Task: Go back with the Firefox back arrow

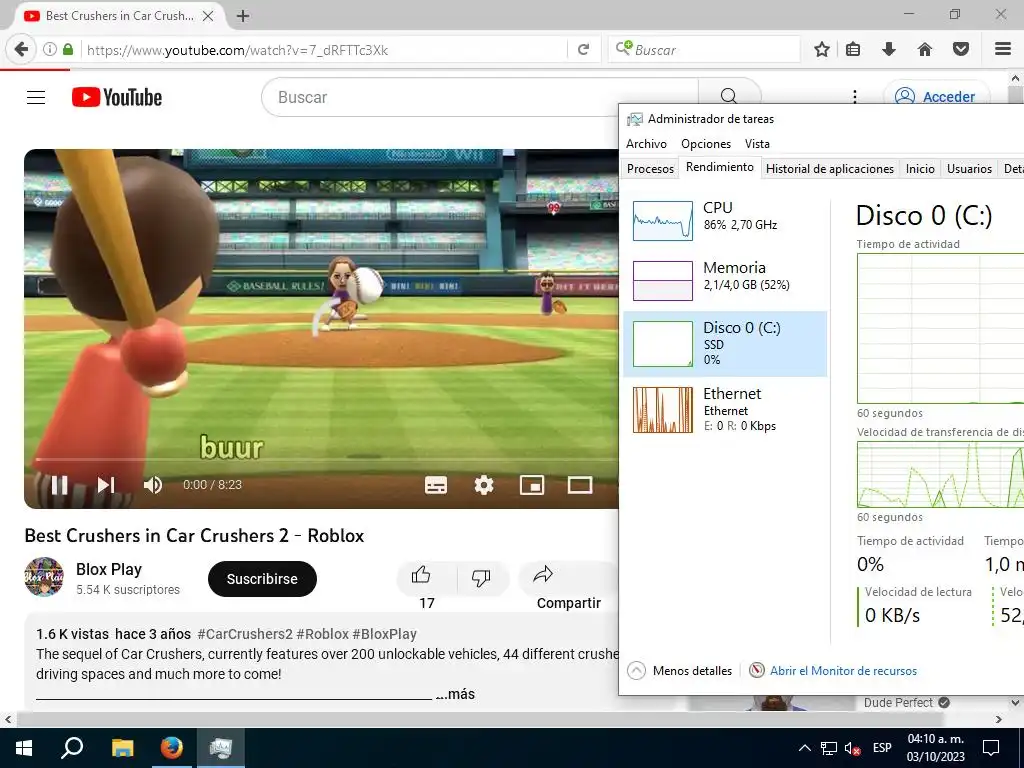Action: coord(21,50)
